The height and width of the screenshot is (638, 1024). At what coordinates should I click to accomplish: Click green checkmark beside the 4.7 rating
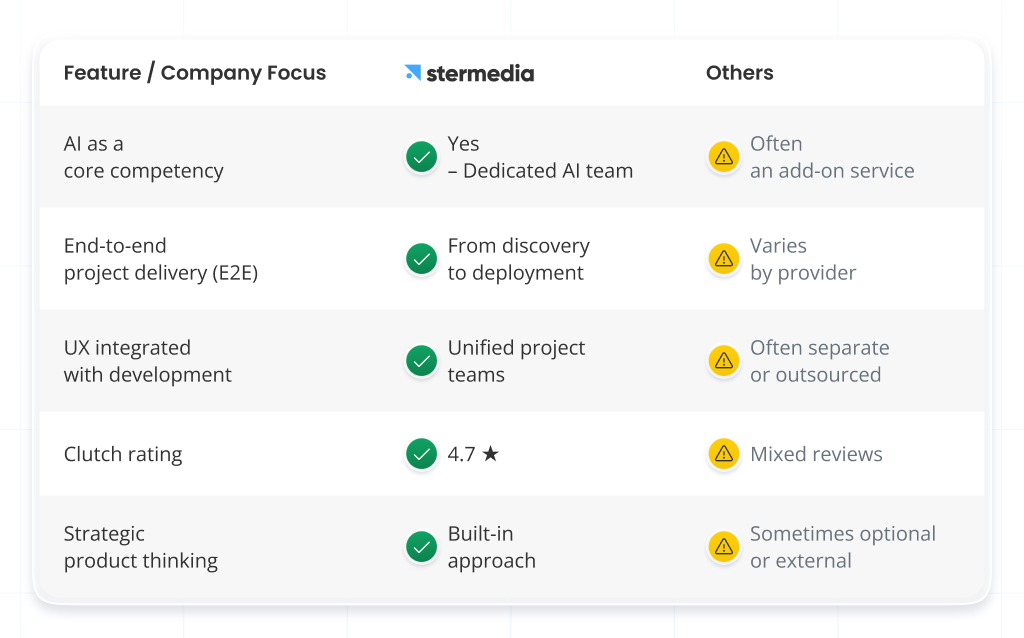[422, 454]
